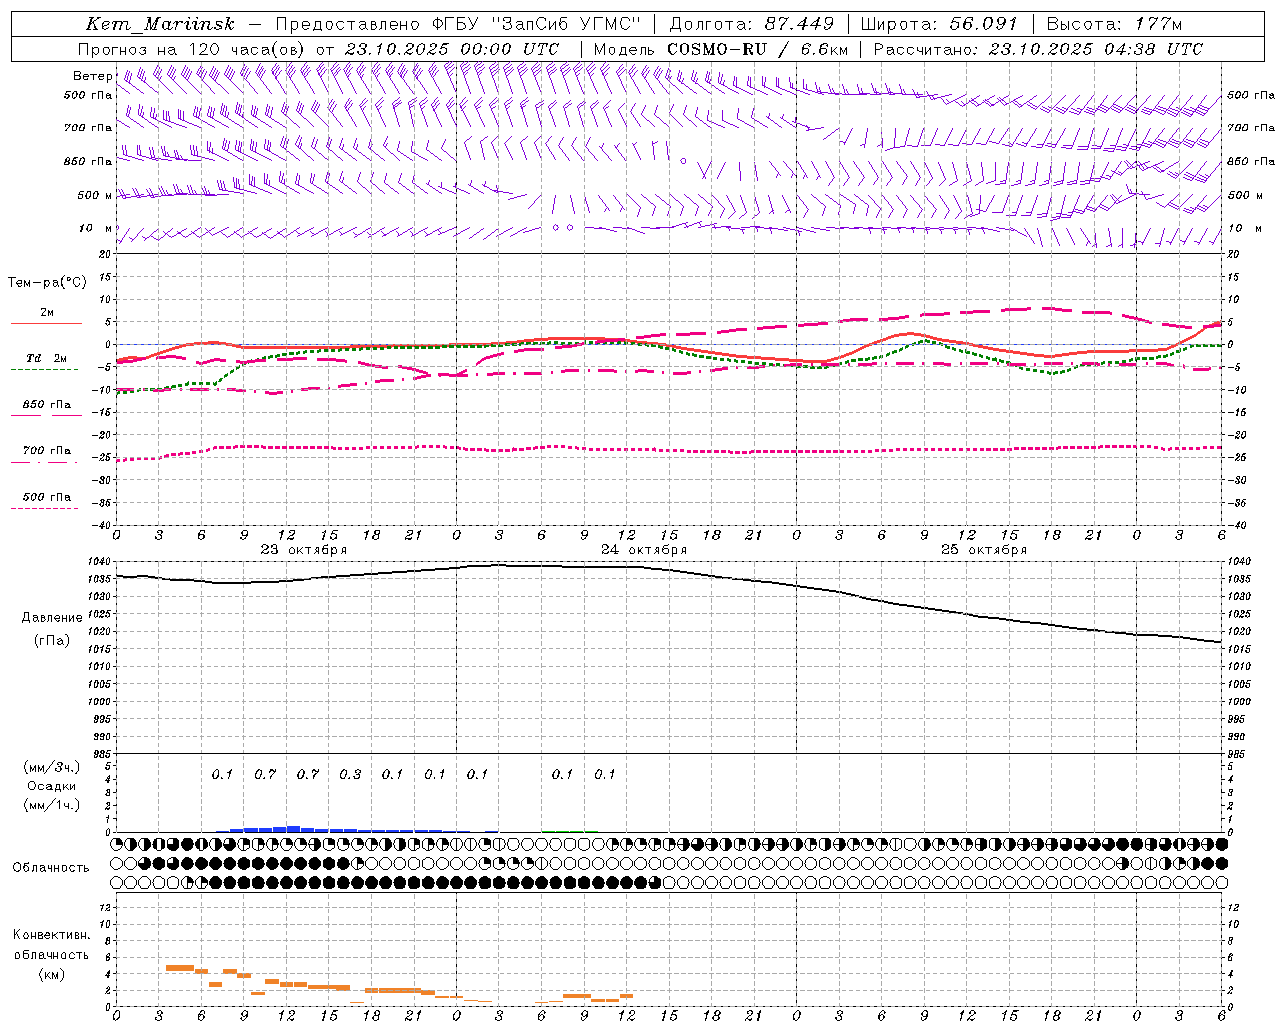Click the Конвективн. panel label
The image size is (1280, 1024).
click(51, 935)
